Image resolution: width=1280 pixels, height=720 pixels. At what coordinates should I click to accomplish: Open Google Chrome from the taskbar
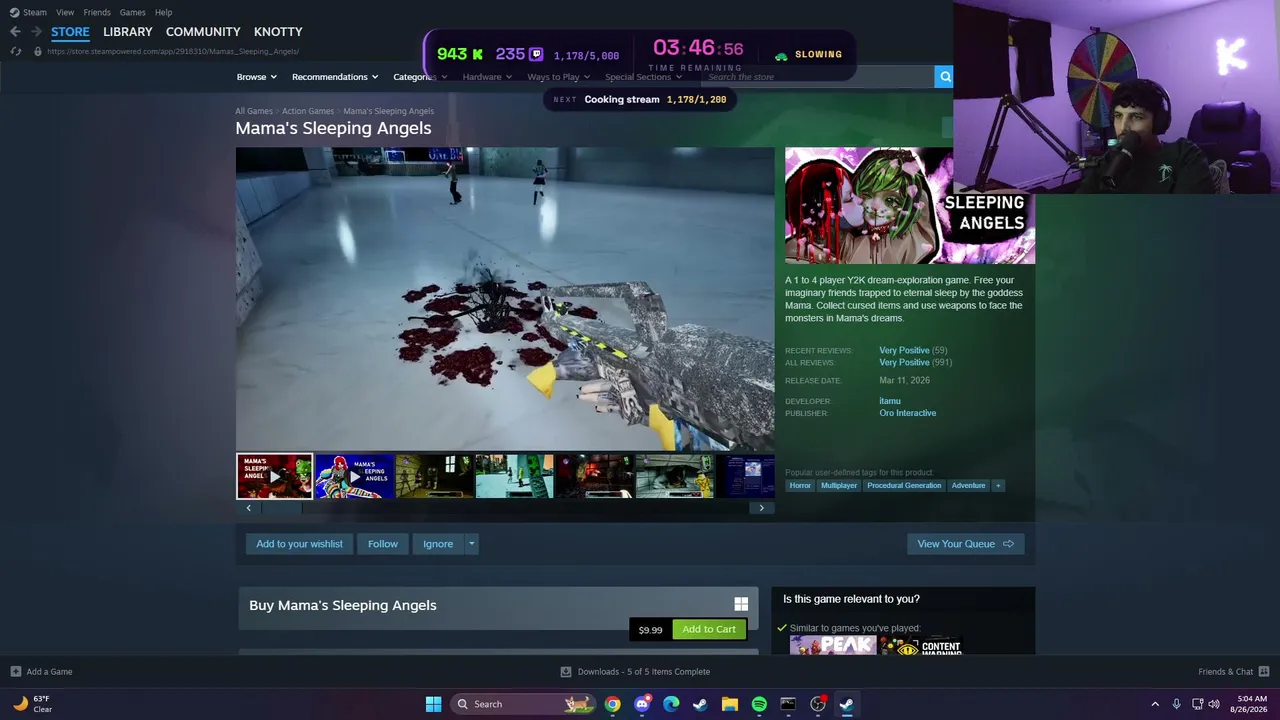click(x=612, y=704)
